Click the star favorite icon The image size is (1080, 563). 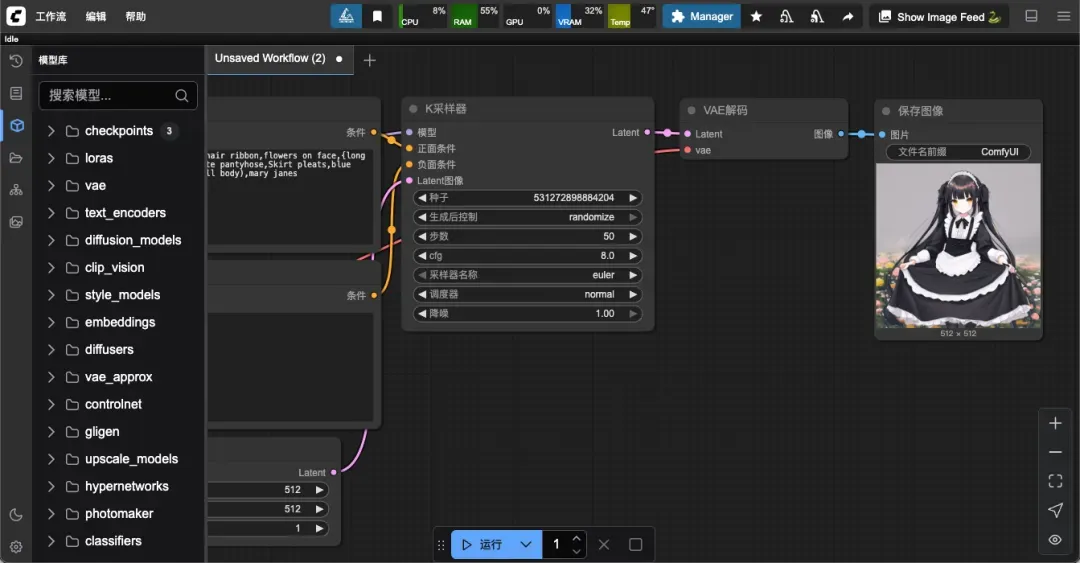coord(756,17)
